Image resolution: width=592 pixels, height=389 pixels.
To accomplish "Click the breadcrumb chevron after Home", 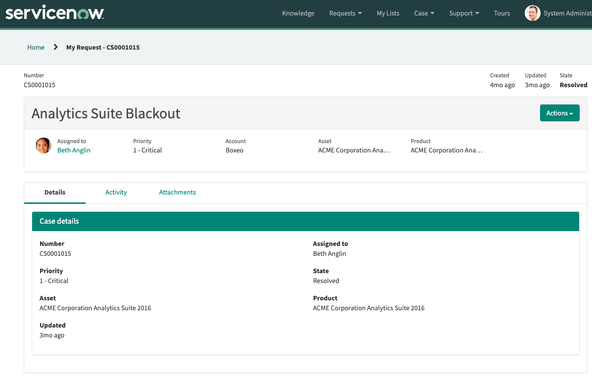I will 56,47.
